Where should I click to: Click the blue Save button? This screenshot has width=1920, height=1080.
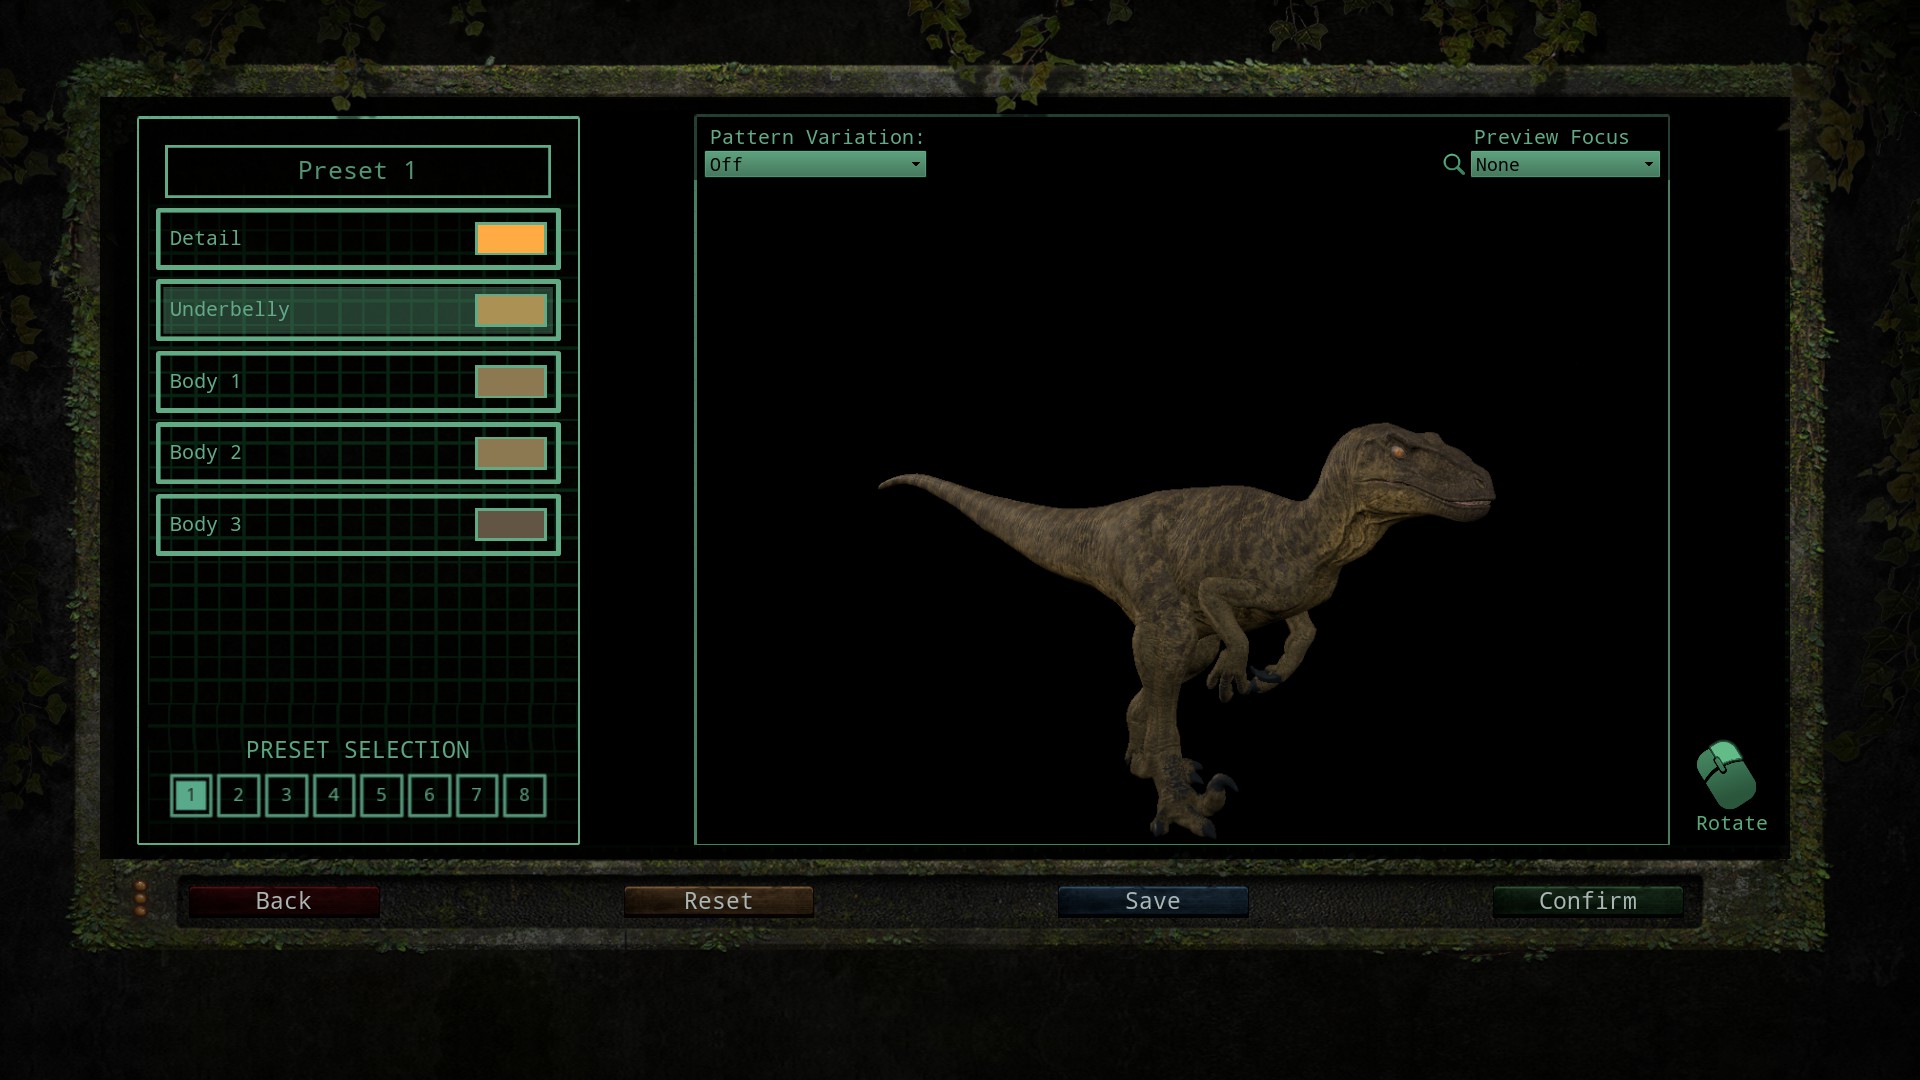point(1152,901)
